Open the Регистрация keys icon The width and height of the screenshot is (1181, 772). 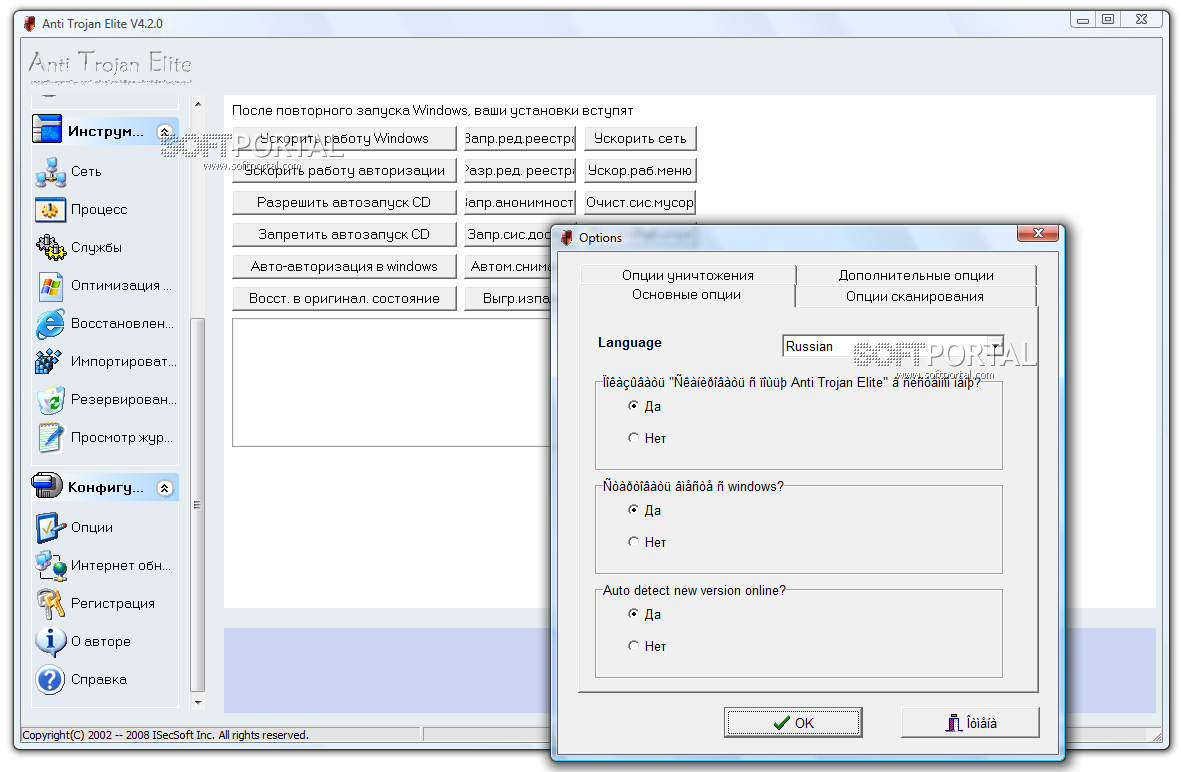[x=50, y=603]
